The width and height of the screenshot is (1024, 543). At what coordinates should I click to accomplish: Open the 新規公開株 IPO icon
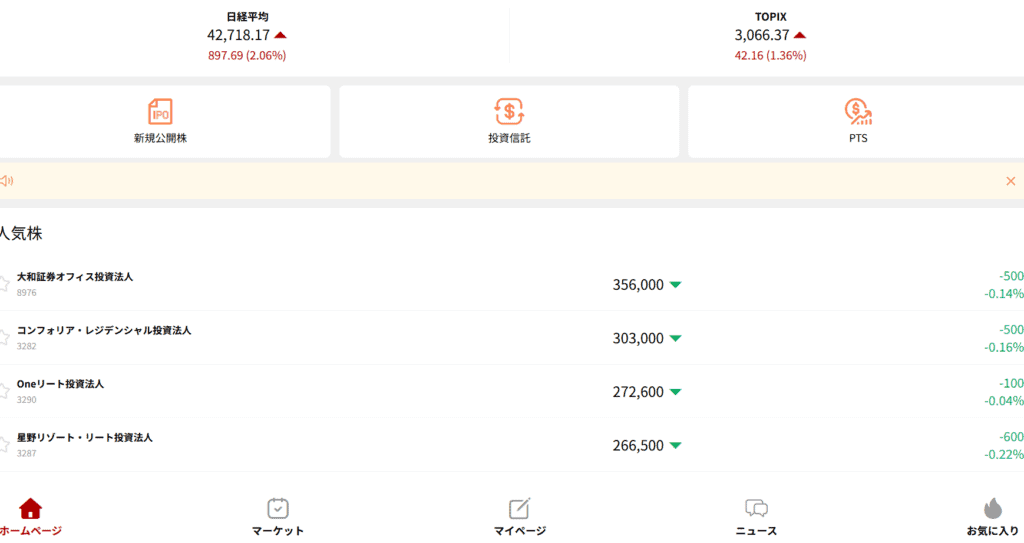point(160,111)
